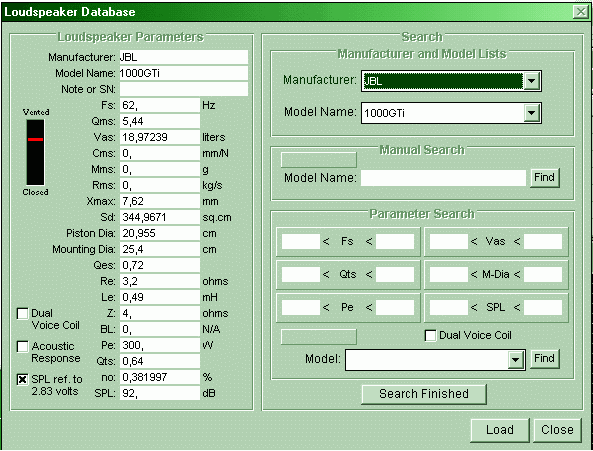Click the maximum Fs search box

click(395, 241)
